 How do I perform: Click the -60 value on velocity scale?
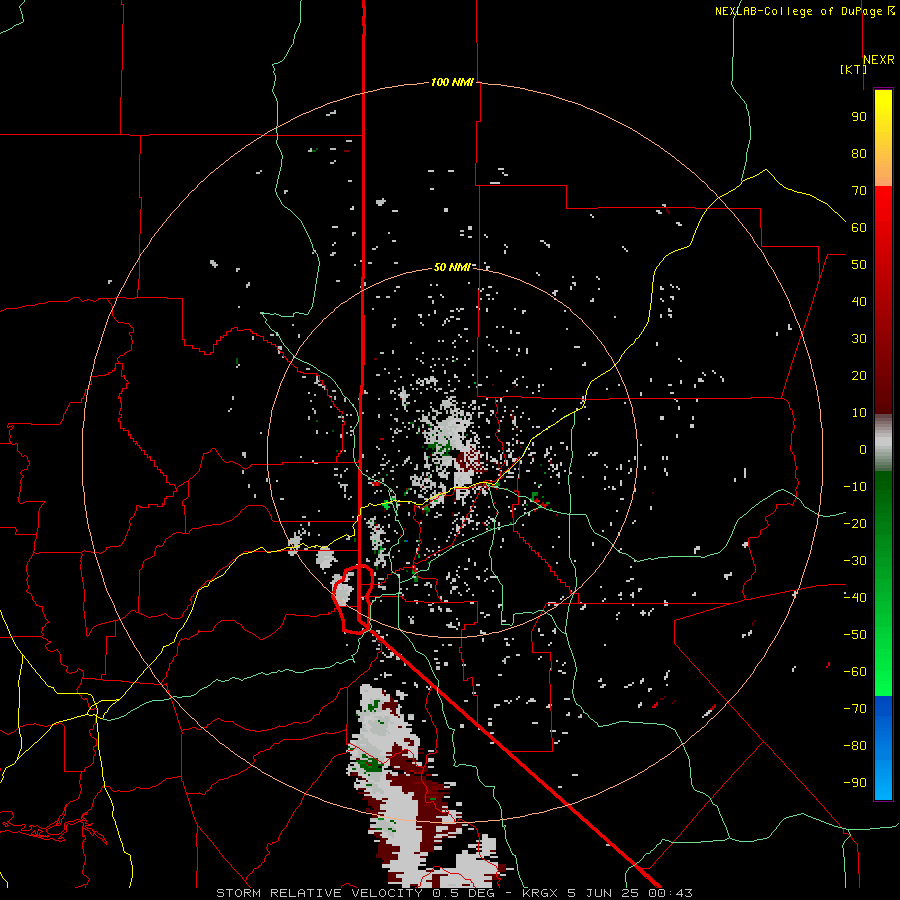pos(855,672)
